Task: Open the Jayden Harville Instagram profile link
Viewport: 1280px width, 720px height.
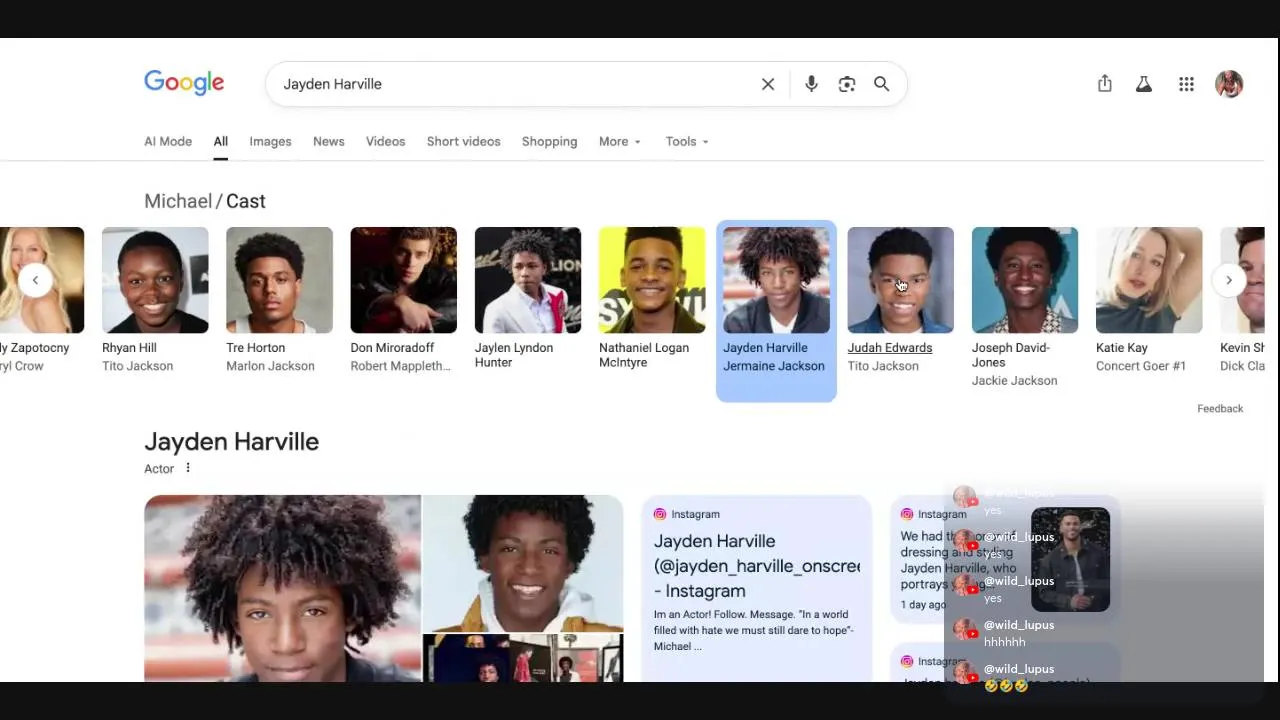Action: [x=757, y=565]
